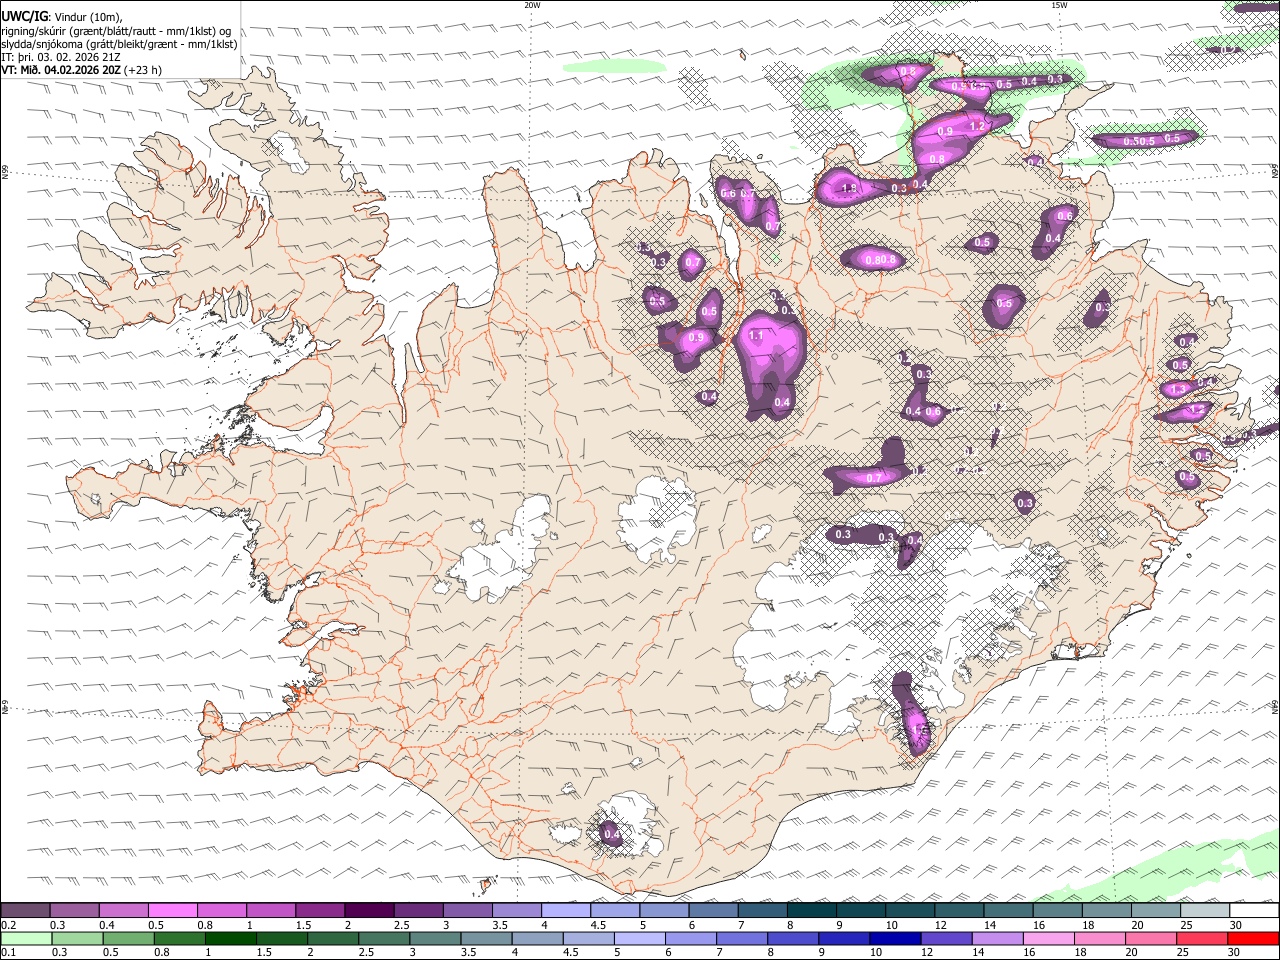Image resolution: width=1280 pixels, height=960 pixels.
Task: Select the pale green 0.1 swatch in rain legend
Action: [26, 938]
